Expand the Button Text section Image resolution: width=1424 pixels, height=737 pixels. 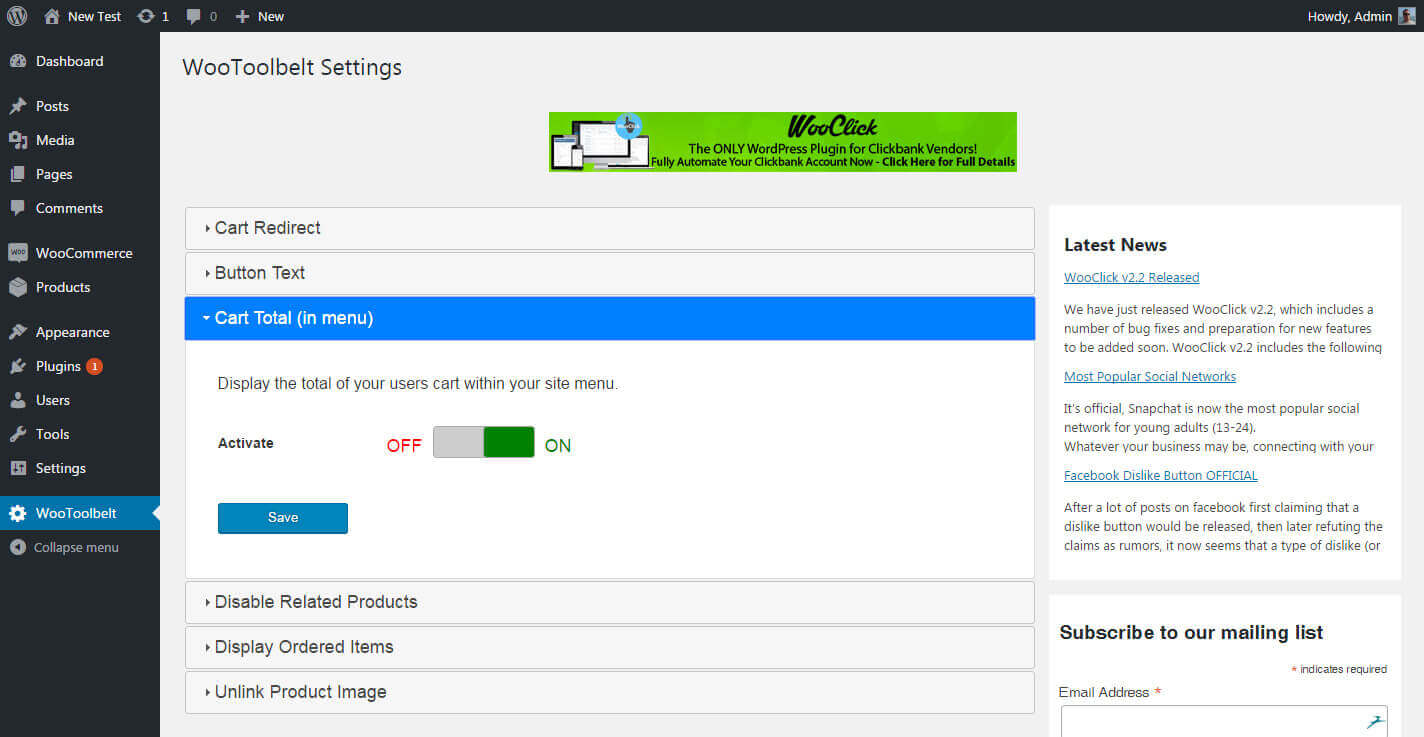(610, 273)
